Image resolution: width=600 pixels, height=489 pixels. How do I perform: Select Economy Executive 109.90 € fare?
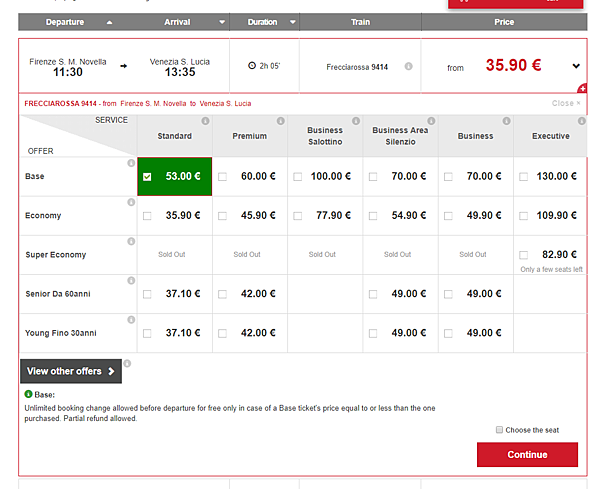523,216
